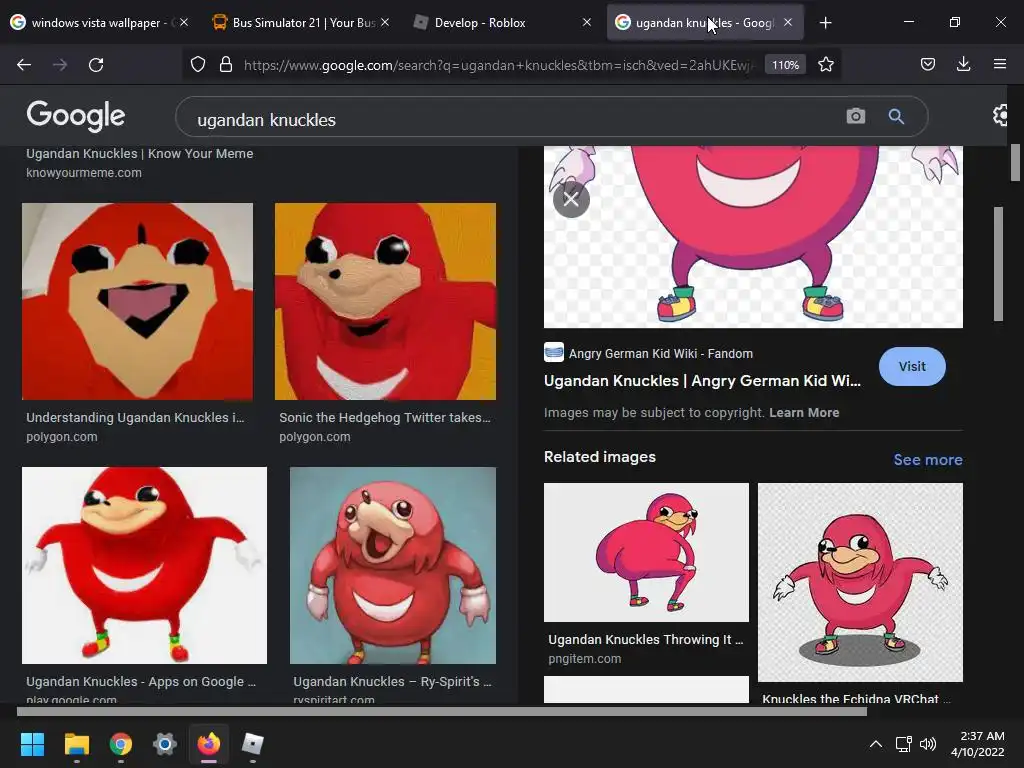Open the Learn More copyright link
The width and height of the screenshot is (1024, 768).
click(804, 413)
